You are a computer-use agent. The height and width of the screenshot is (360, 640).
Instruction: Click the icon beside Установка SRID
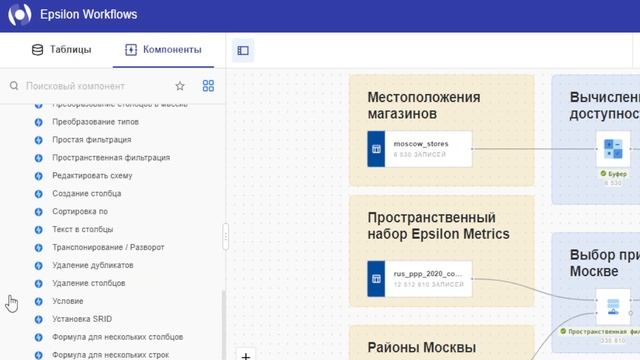click(x=38, y=320)
